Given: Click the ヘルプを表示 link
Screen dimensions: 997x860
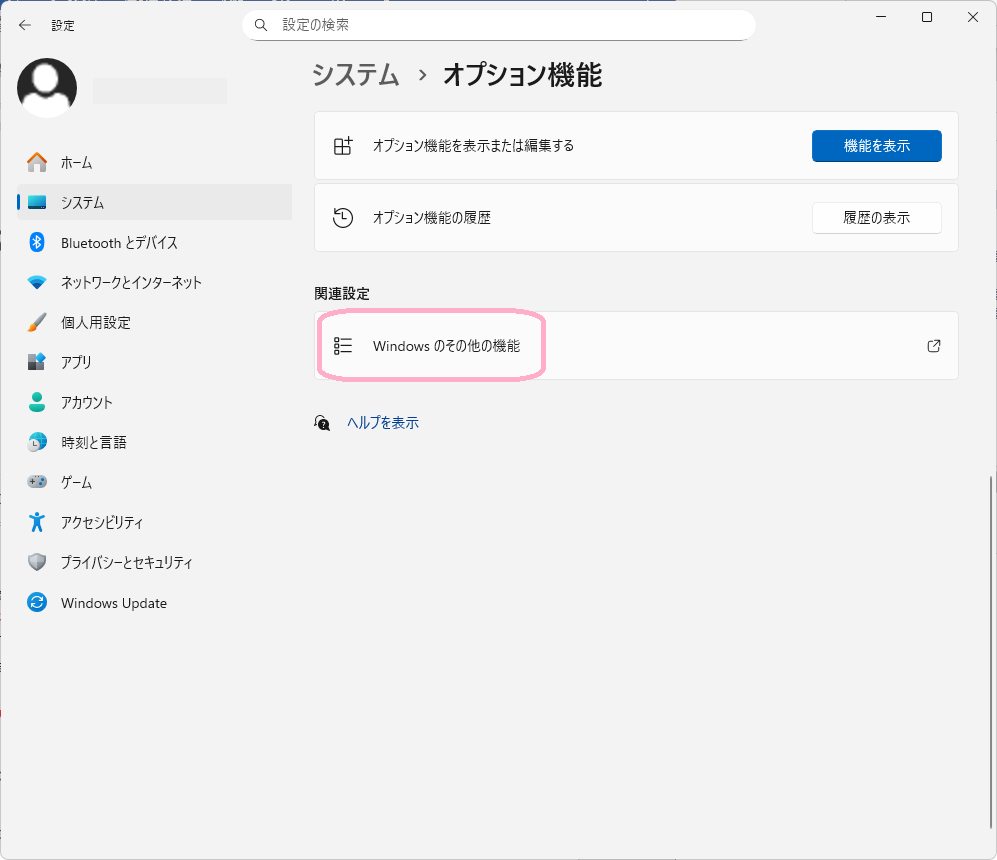Looking at the screenshot, I should coord(382,423).
